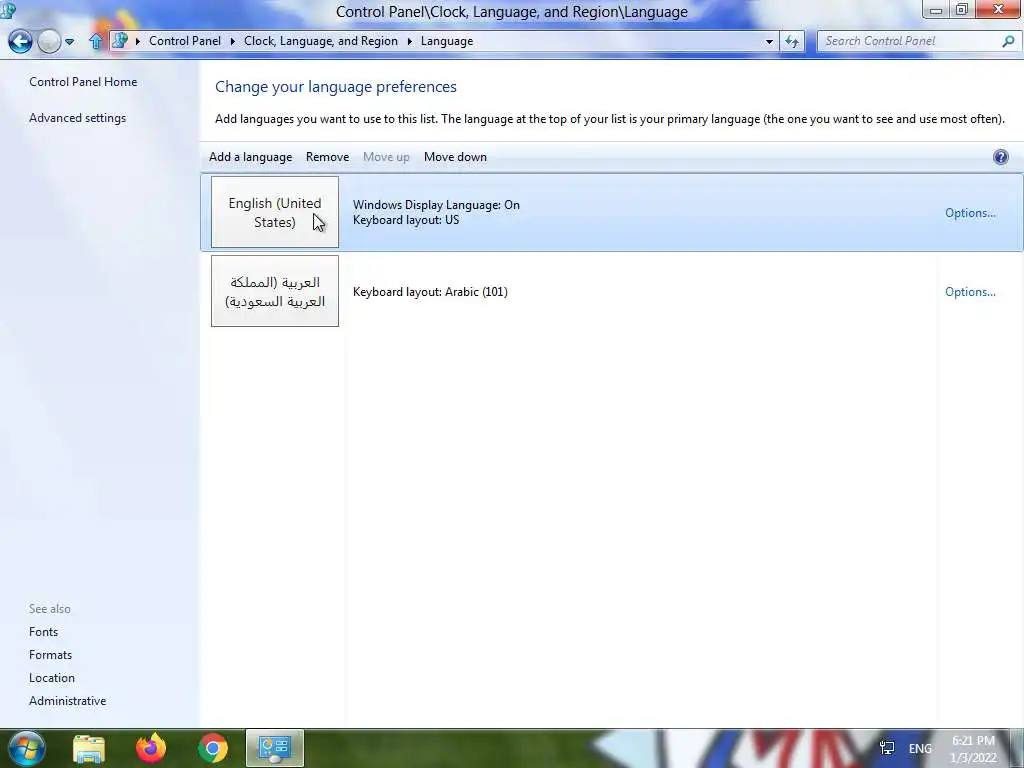Image resolution: width=1024 pixels, height=768 pixels.
Task: Click the Language breadcrumb item
Action: 447,41
